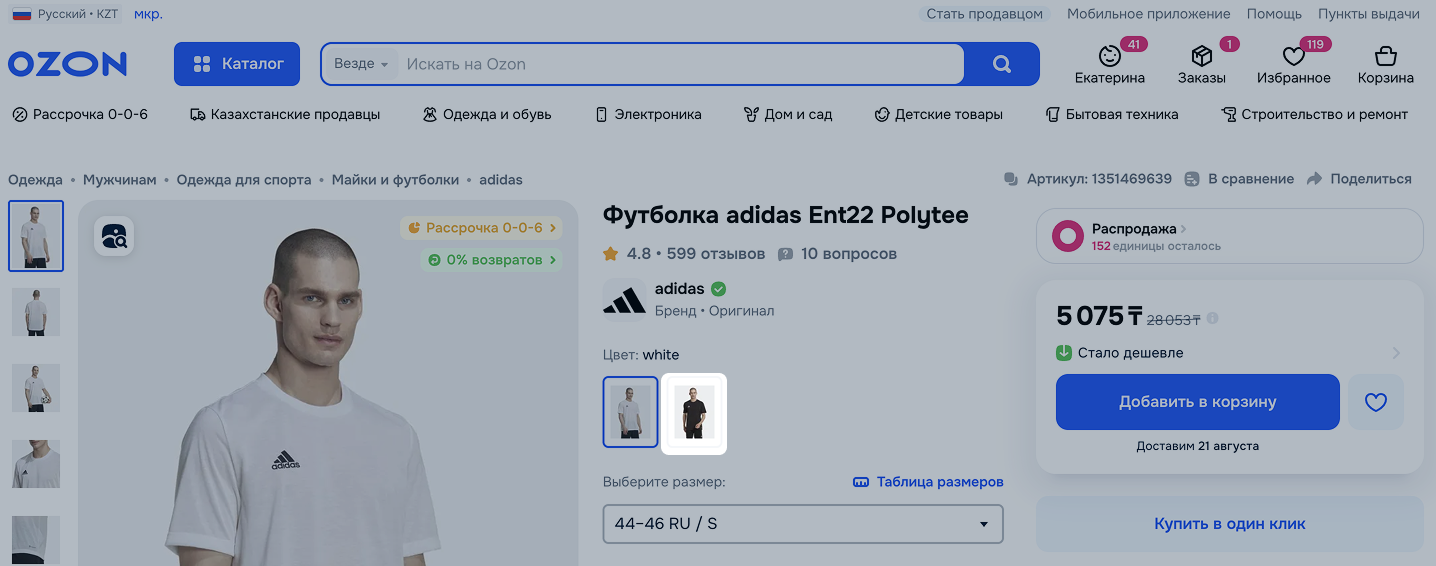Viewport: 1436px width, 566px height.
Task: Go to Мужчинам breadcrumb
Action: [x=120, y=180]
